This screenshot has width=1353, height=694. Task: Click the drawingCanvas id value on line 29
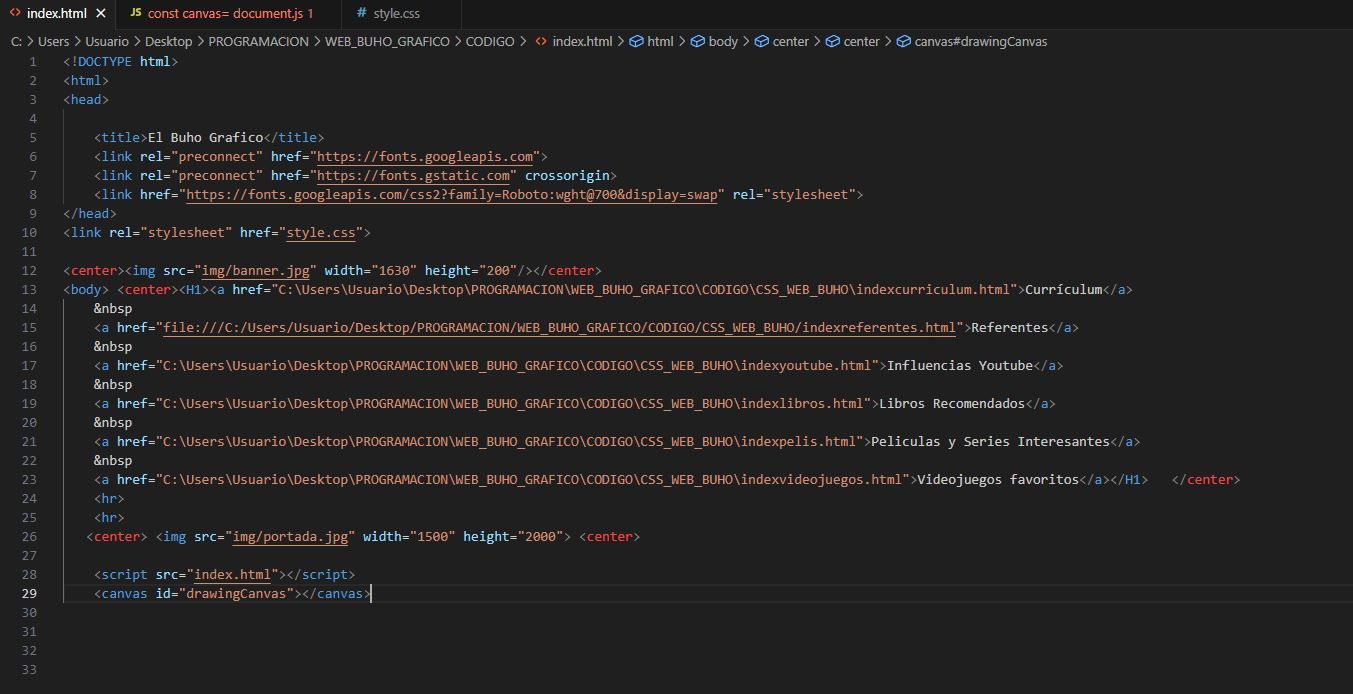coord(237,594)
